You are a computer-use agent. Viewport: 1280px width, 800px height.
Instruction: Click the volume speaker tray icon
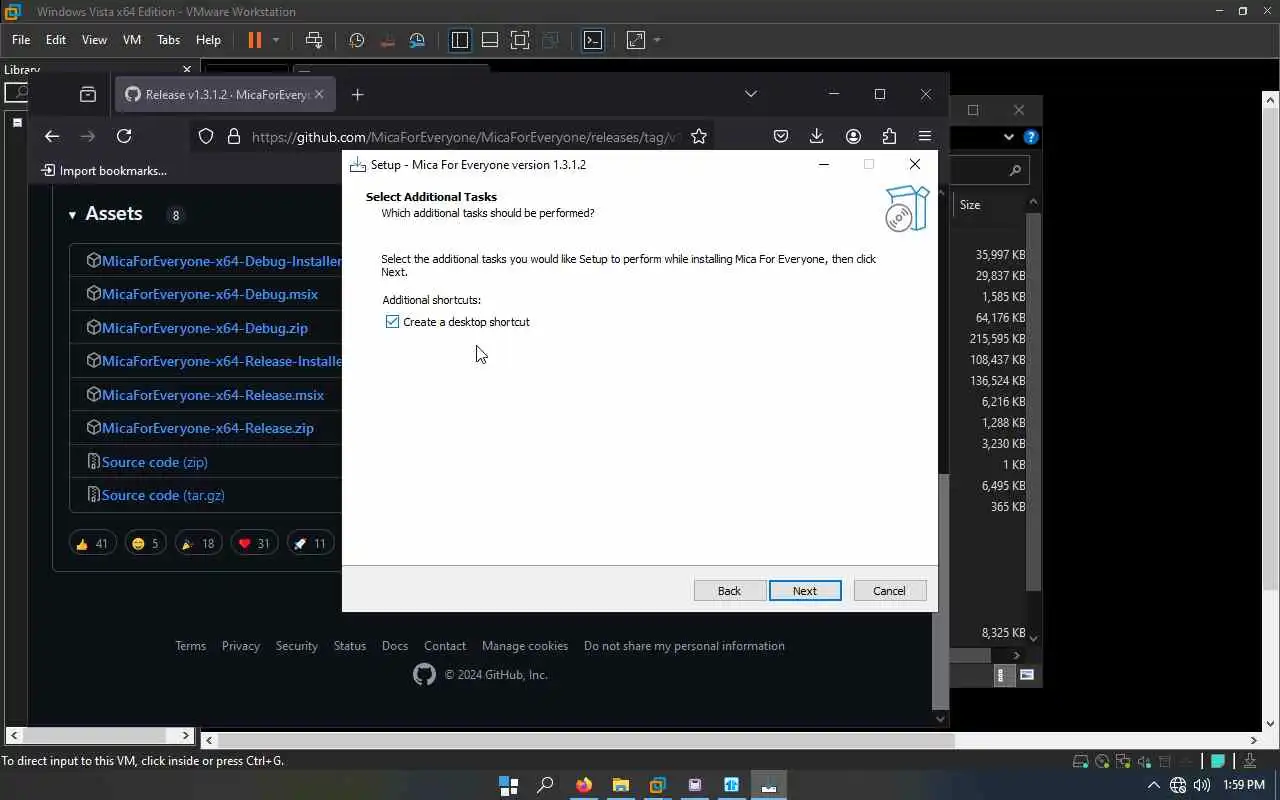click(1201, 785)
